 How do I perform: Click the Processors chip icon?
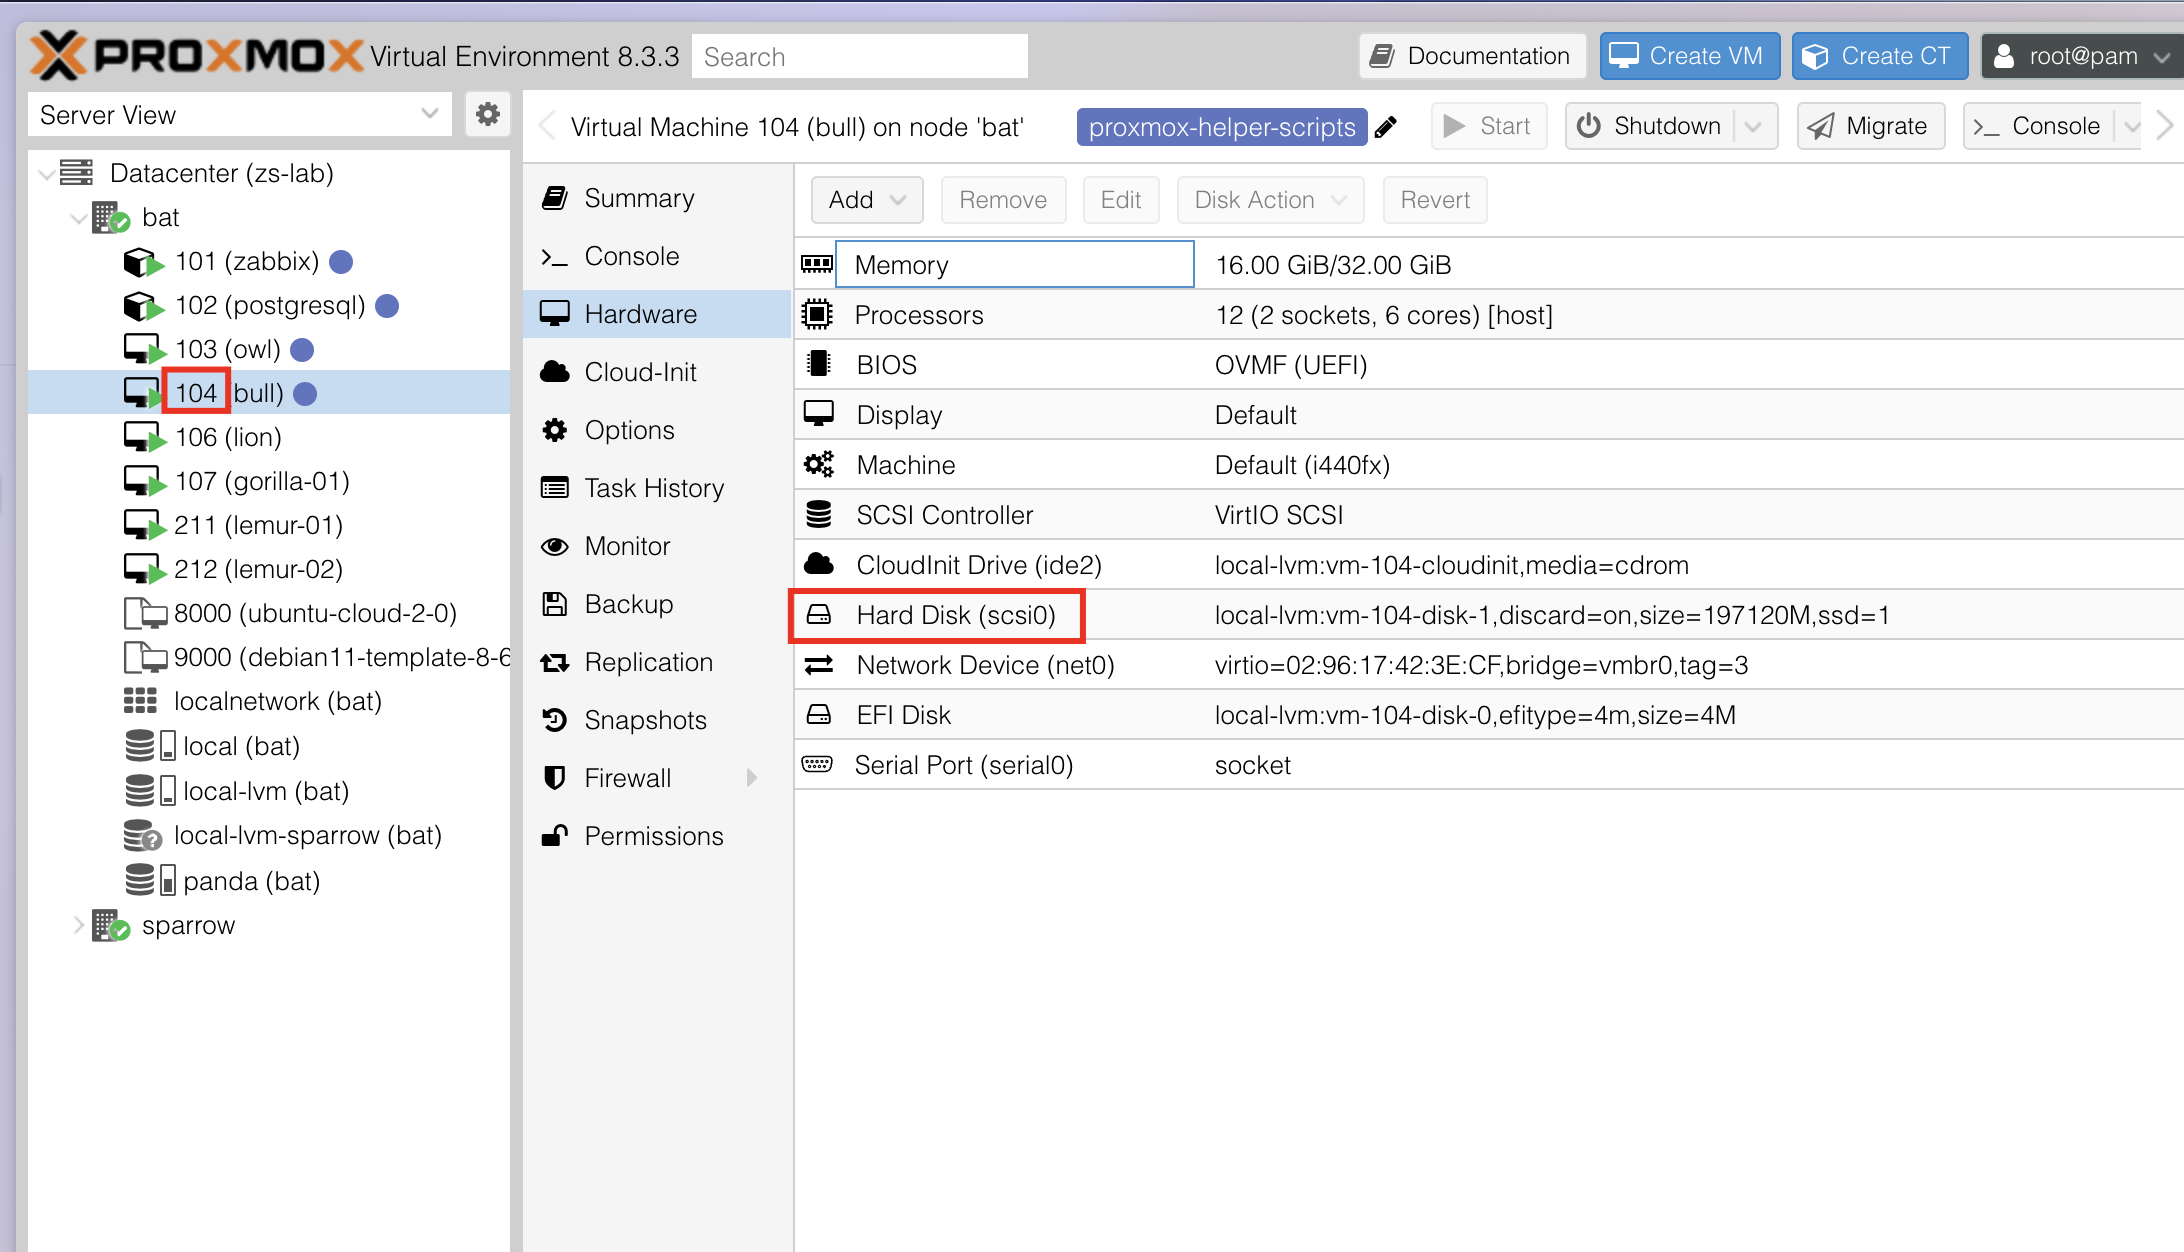(x=817, y=315)
